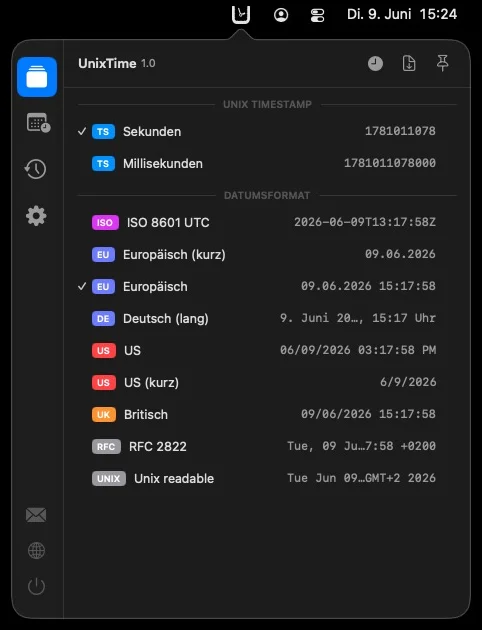Click Unix readable value ending GMT+2 2026
Viewport: 482px width, 630px height.
click(362, 478)
